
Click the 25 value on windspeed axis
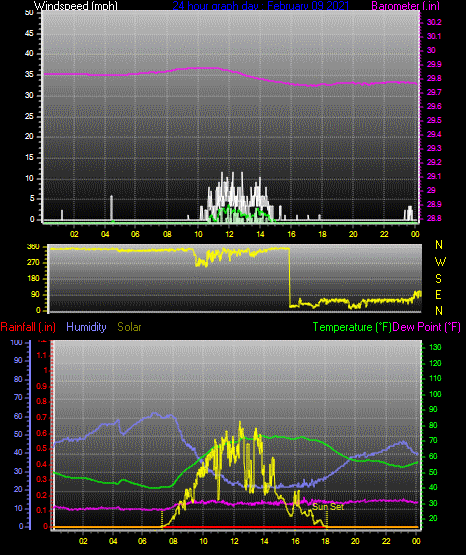click(29, 116)
